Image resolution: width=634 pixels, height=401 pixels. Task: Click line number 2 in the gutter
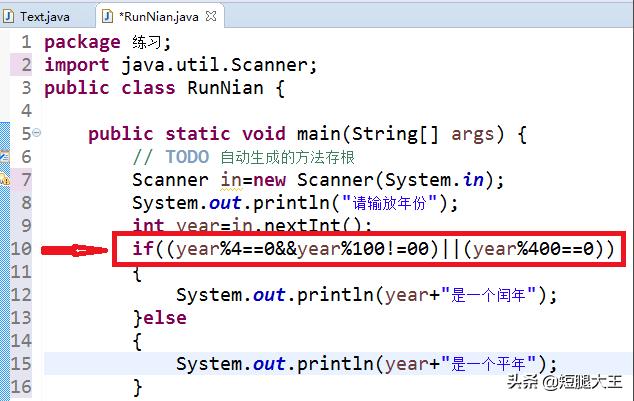click(26, 65)
